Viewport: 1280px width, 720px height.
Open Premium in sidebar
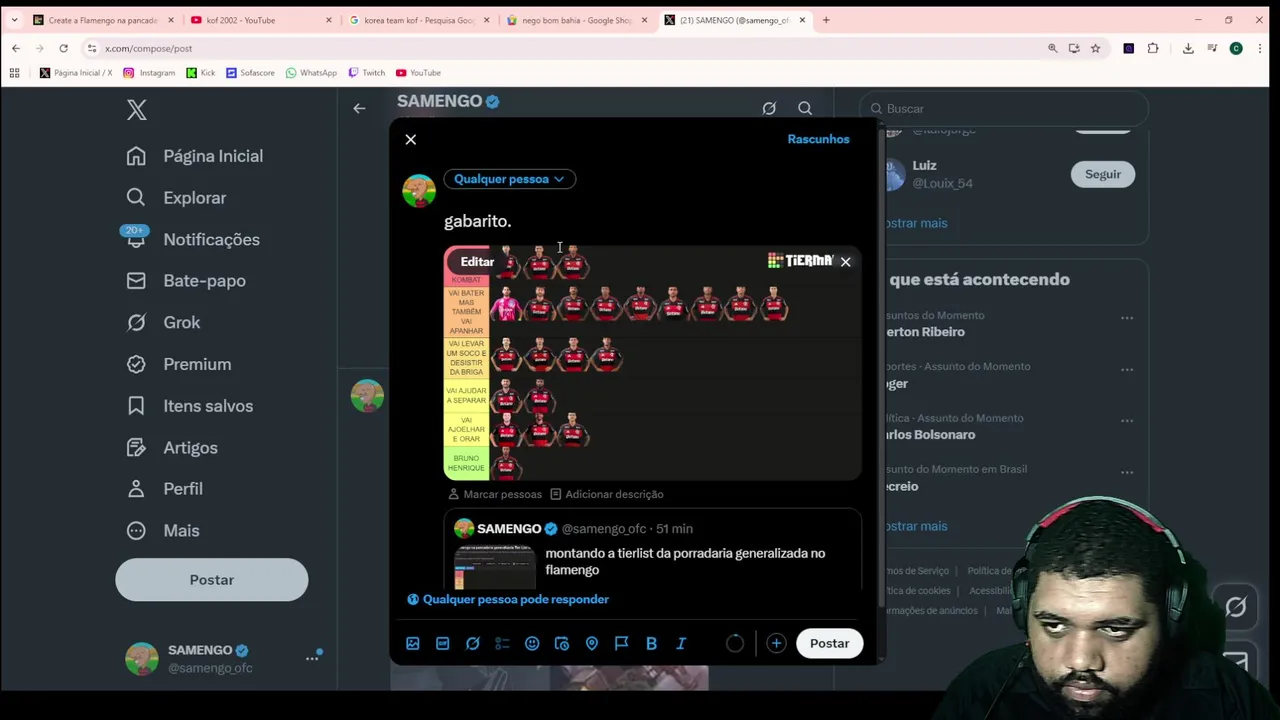[179, 364]
